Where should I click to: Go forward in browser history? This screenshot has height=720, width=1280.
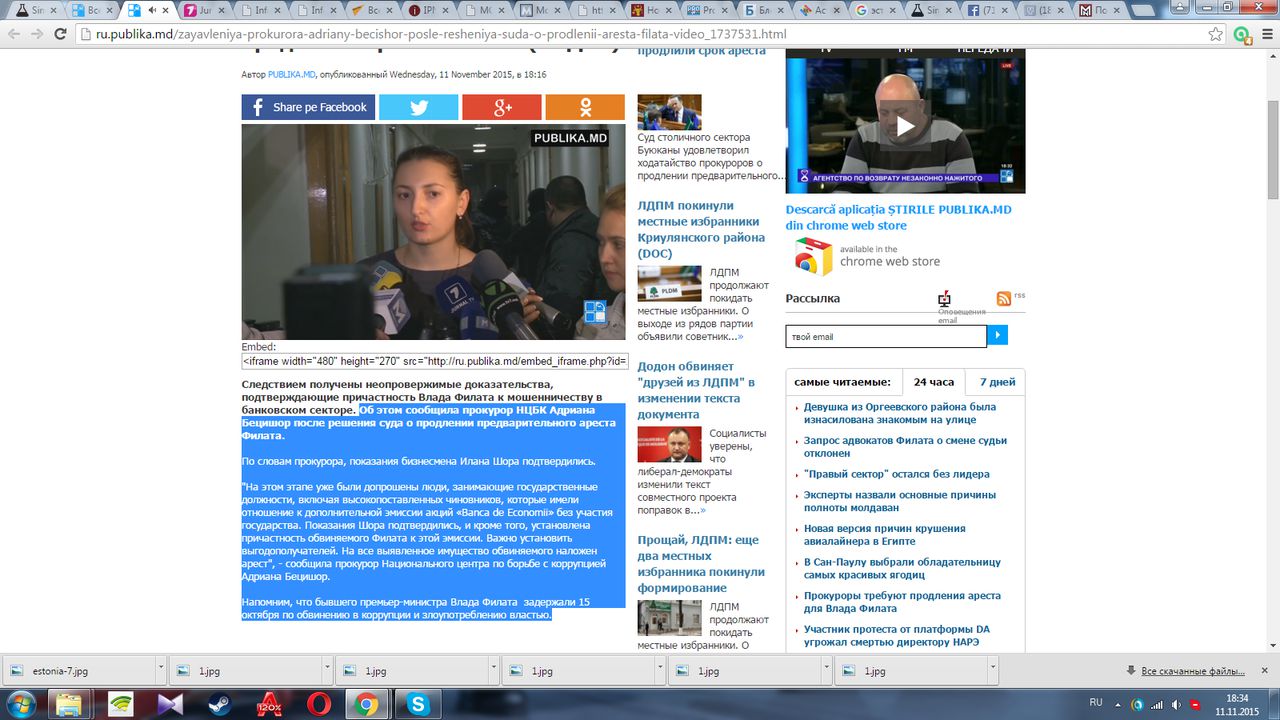pyautogui.click(x=37, y=34)
